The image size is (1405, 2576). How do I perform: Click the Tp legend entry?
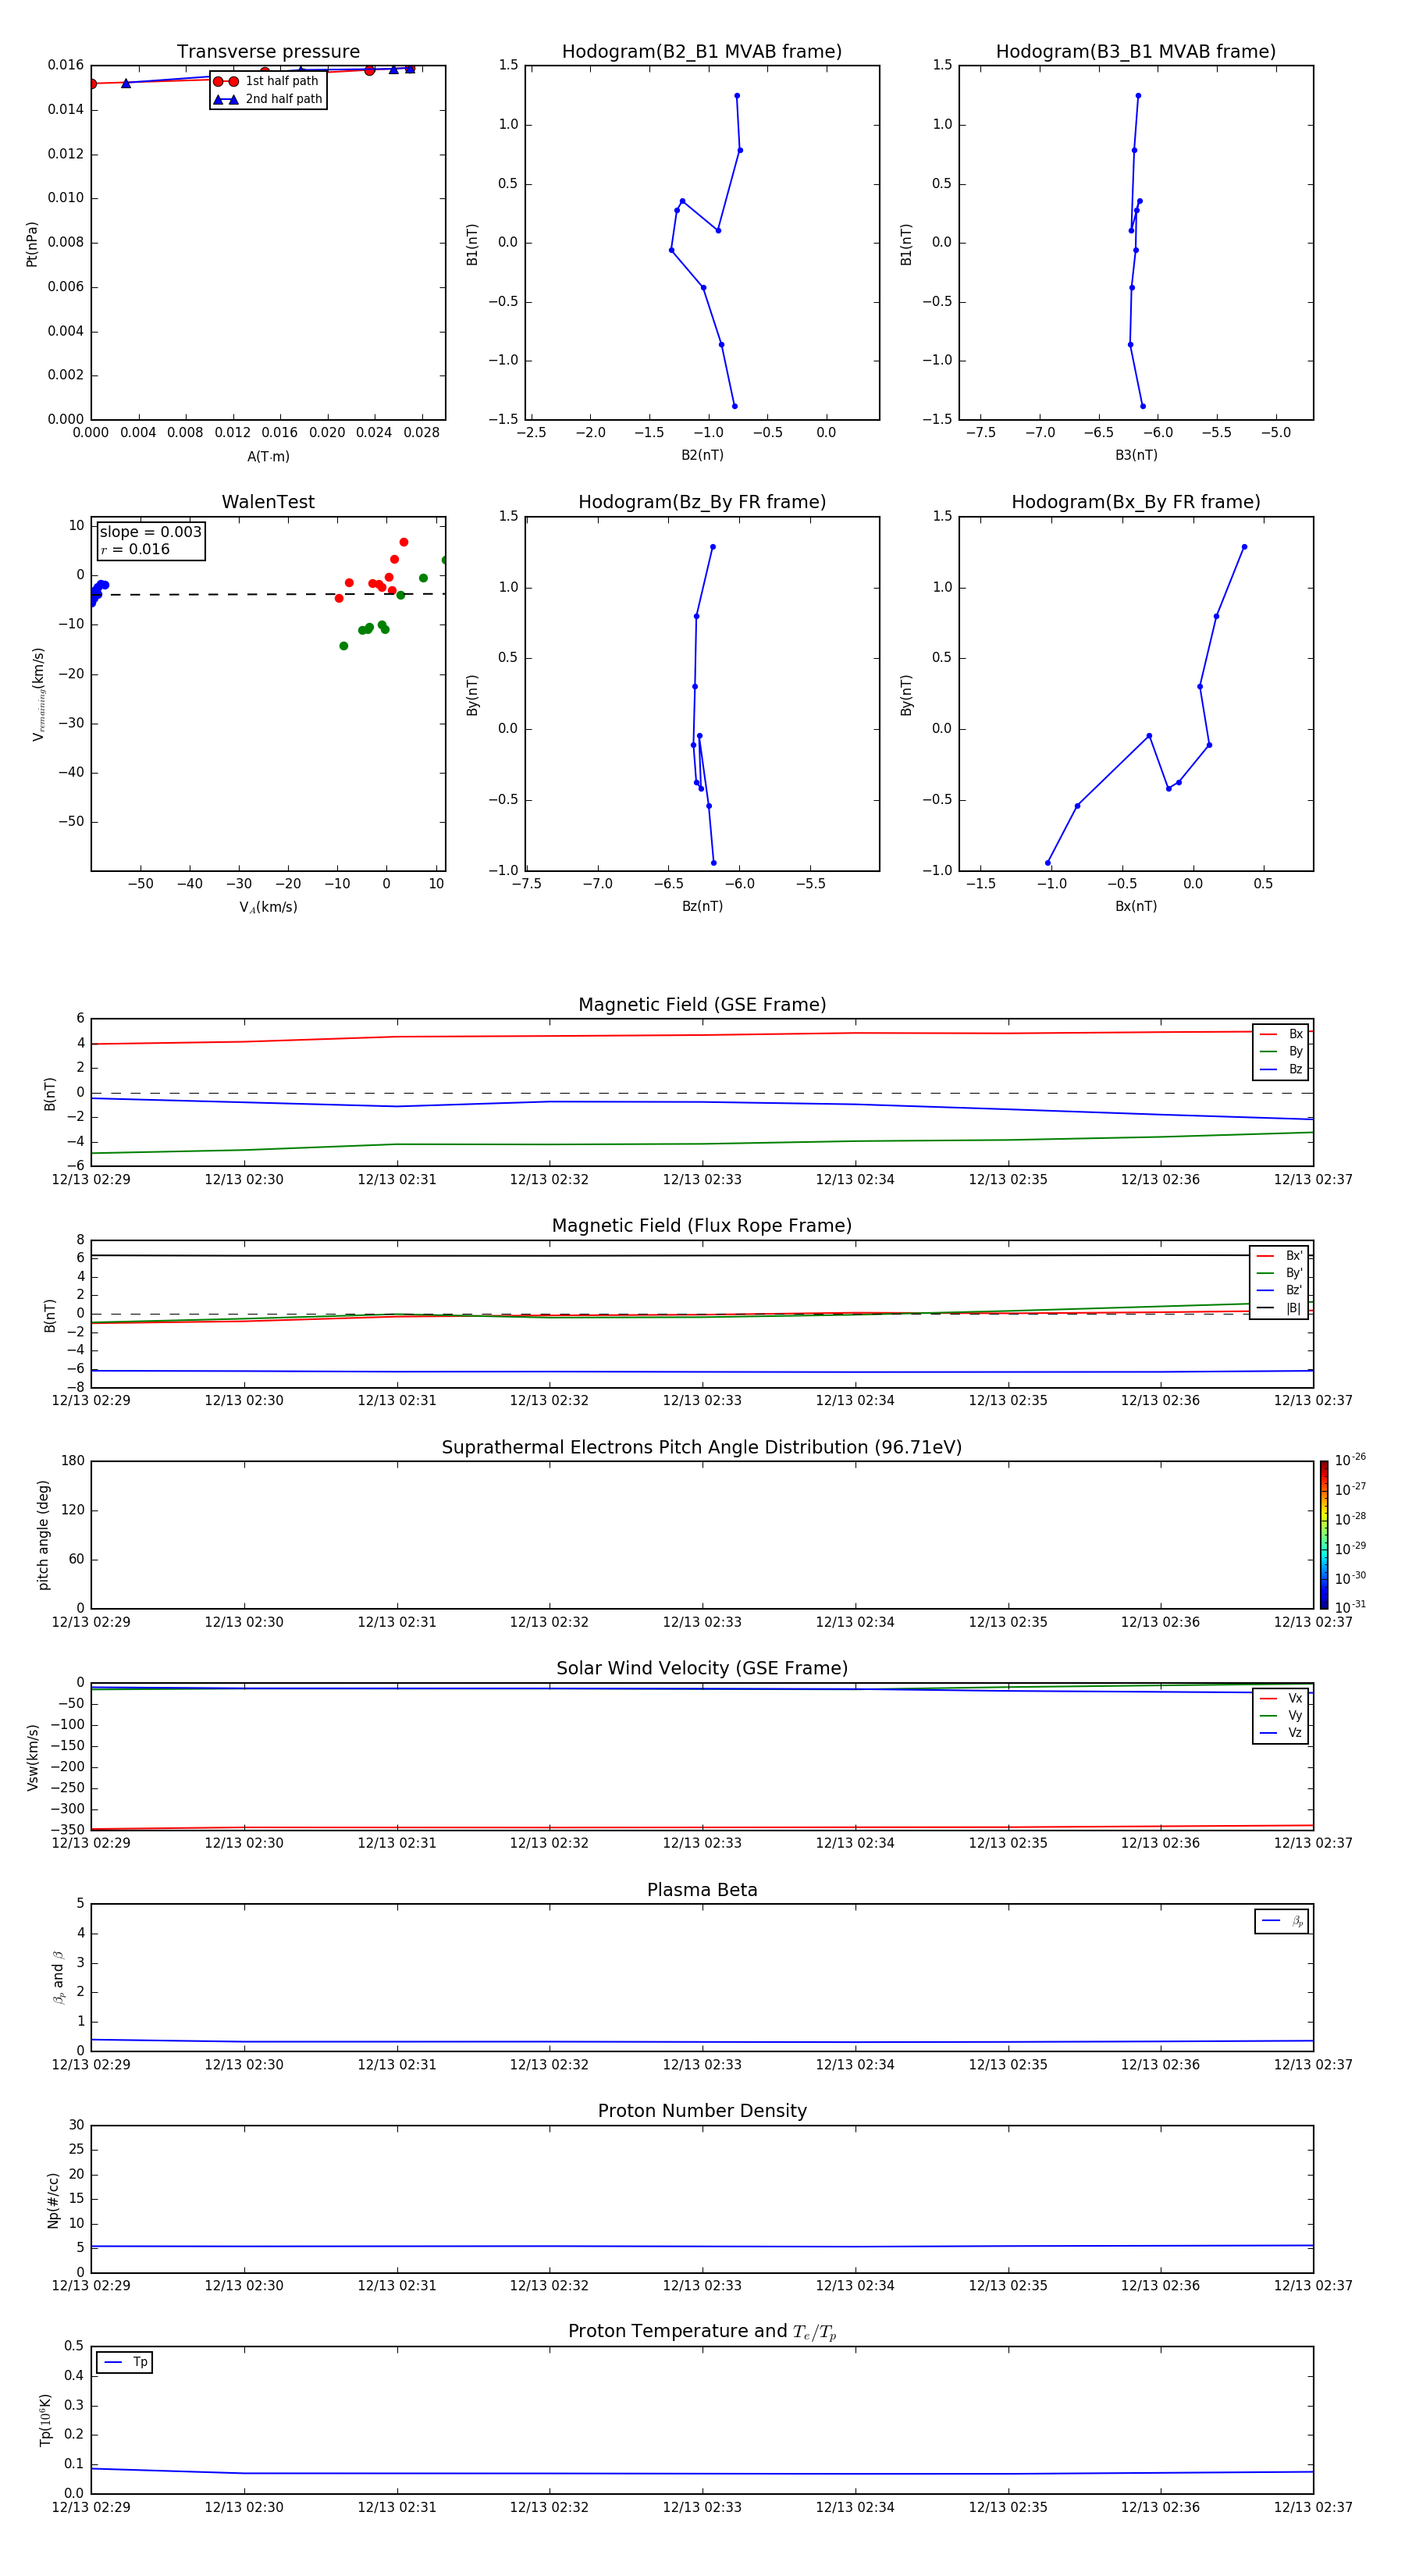pyautogui.click(x=125, y=2362)
